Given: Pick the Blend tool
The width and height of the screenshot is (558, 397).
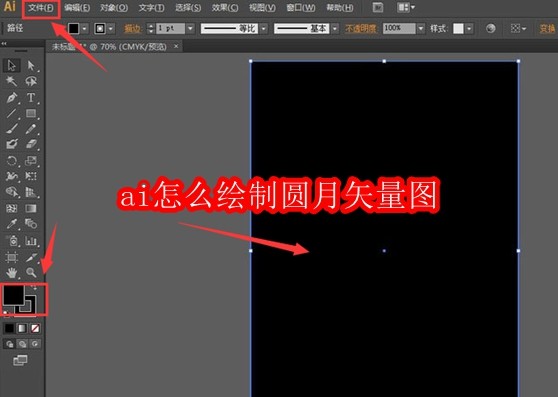Looking at the screenshot, I should coord(31,224).
